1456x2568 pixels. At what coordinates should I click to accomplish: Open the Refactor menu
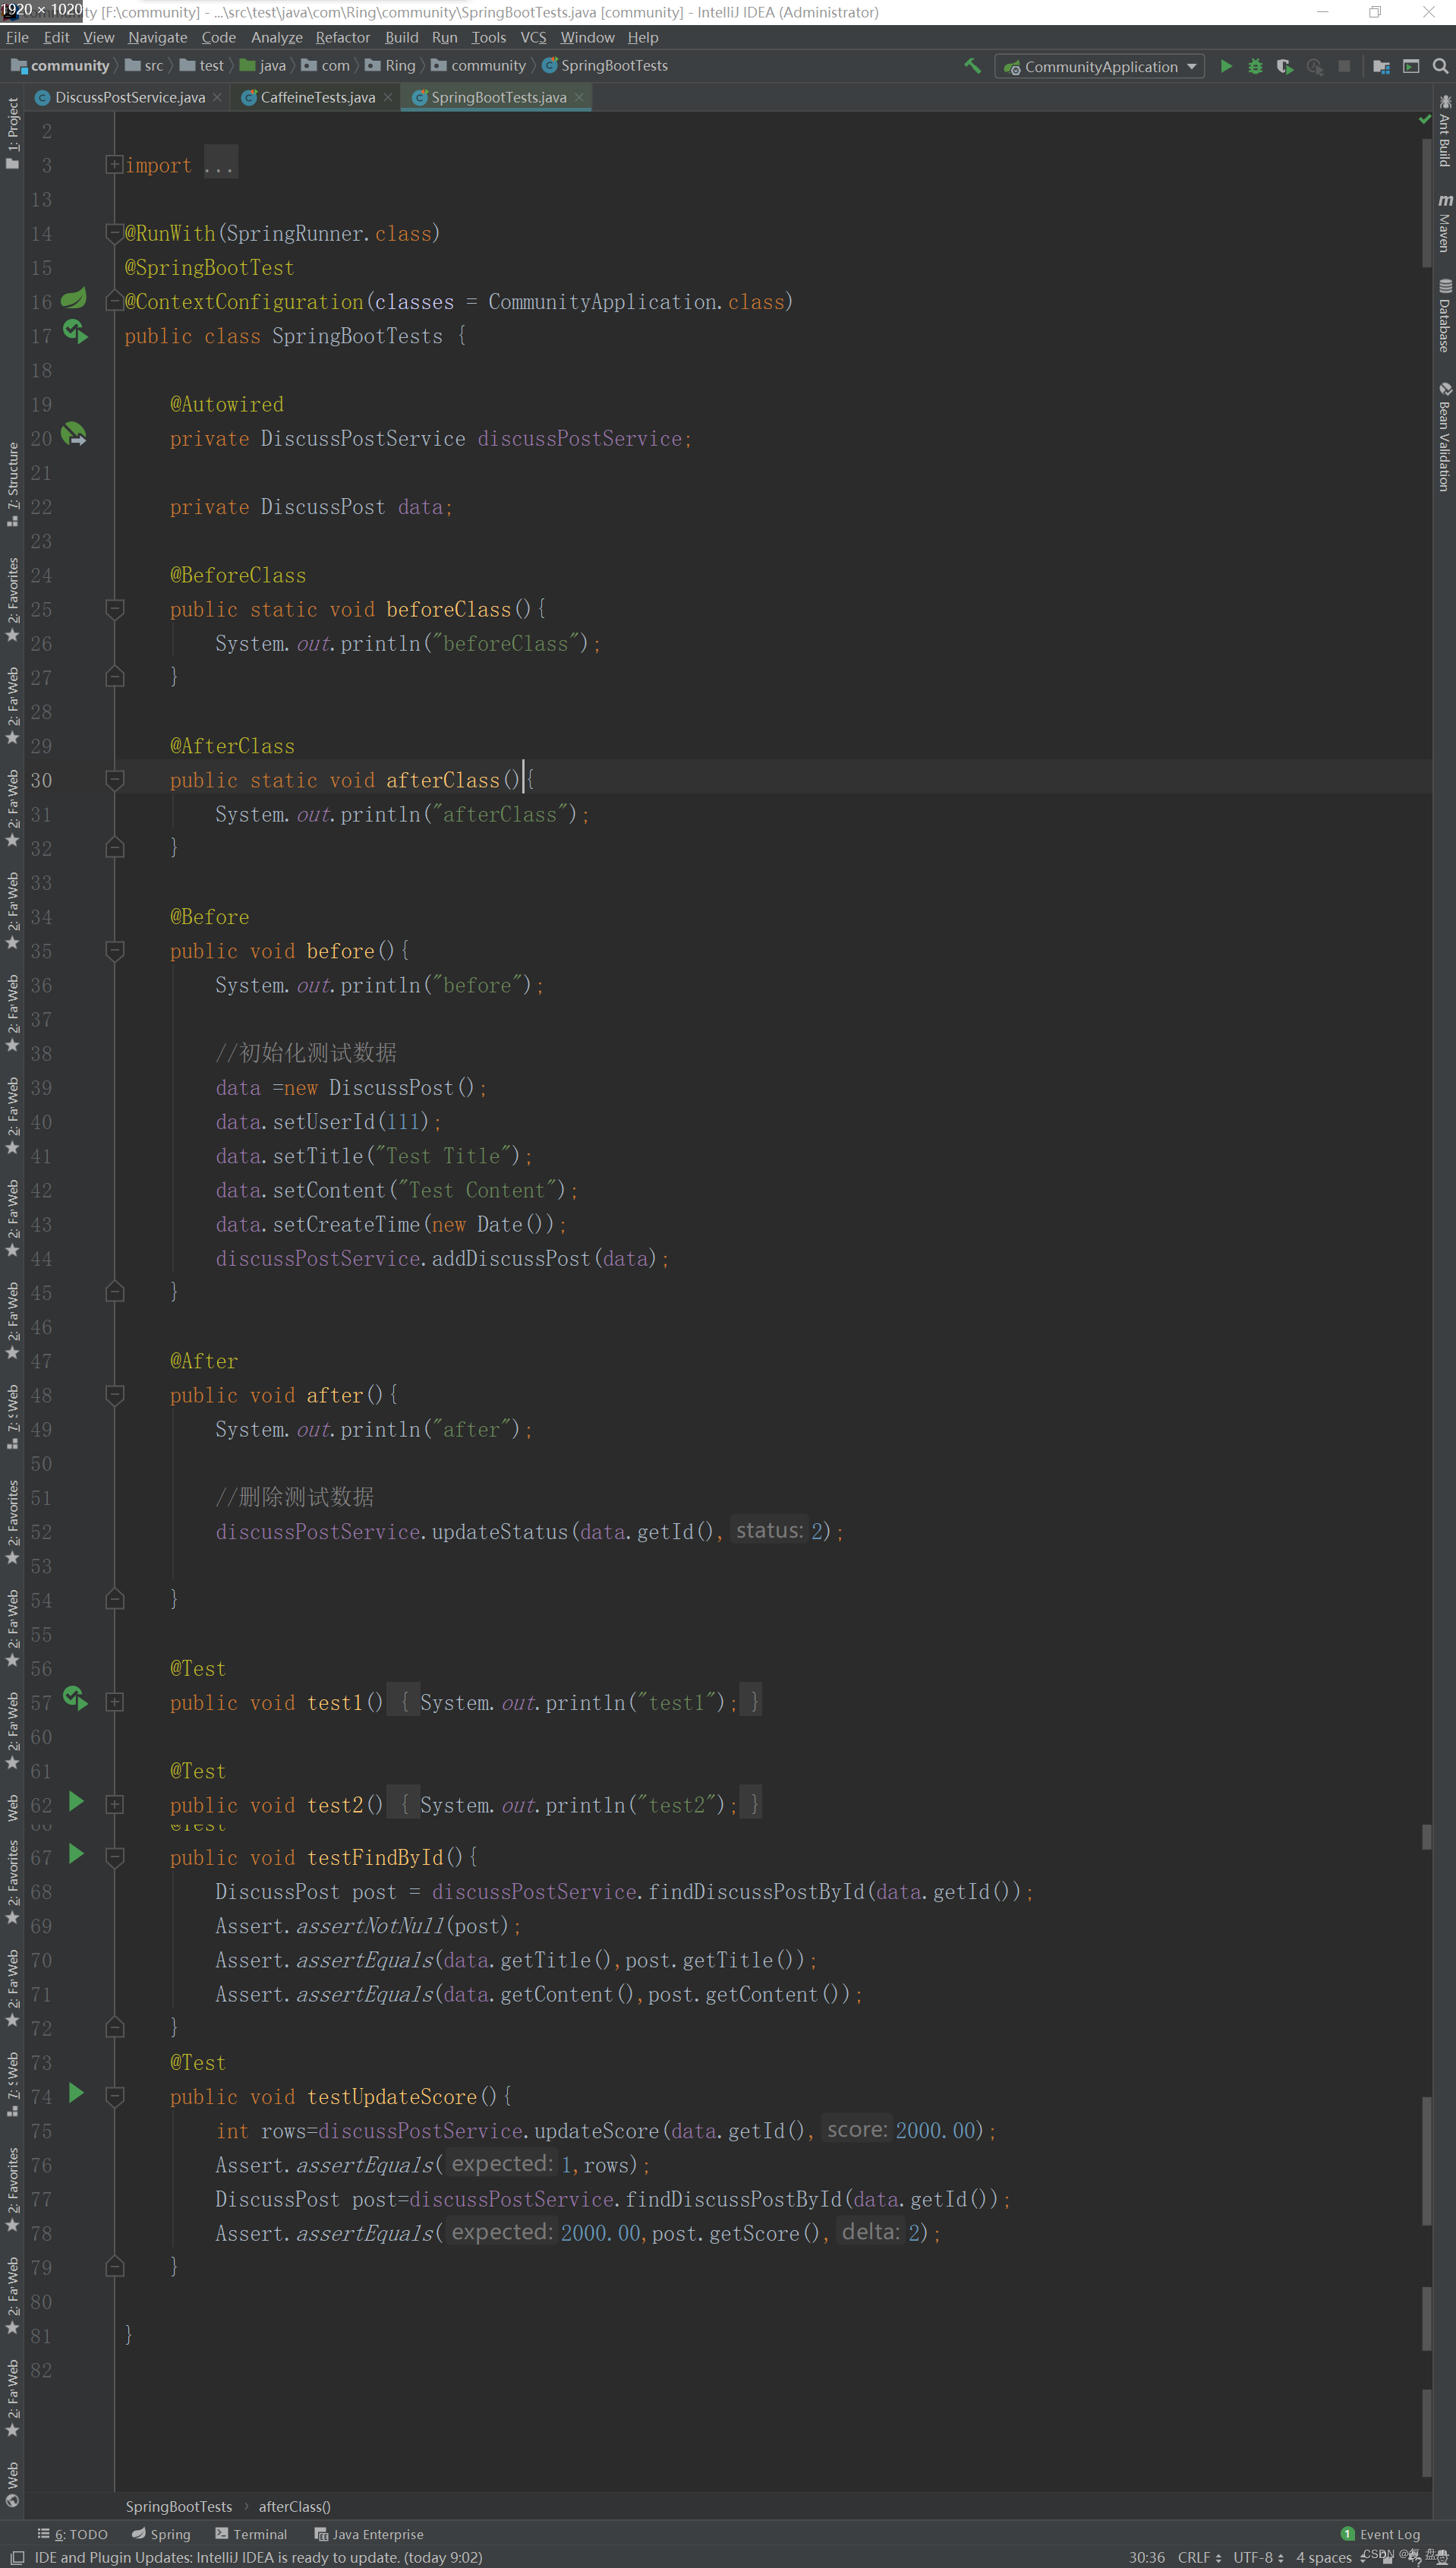[x=343, y=37]
